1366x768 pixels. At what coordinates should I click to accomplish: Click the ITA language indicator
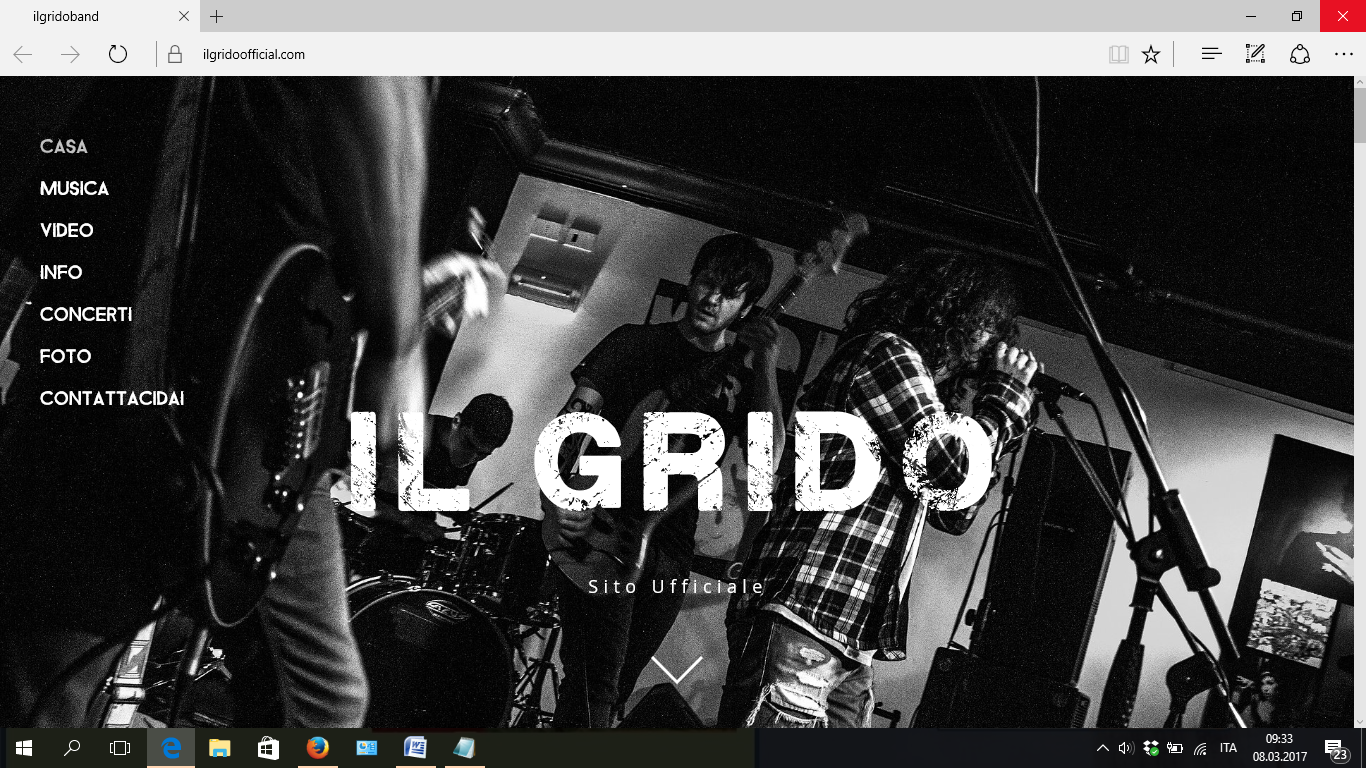[1228, 748]
